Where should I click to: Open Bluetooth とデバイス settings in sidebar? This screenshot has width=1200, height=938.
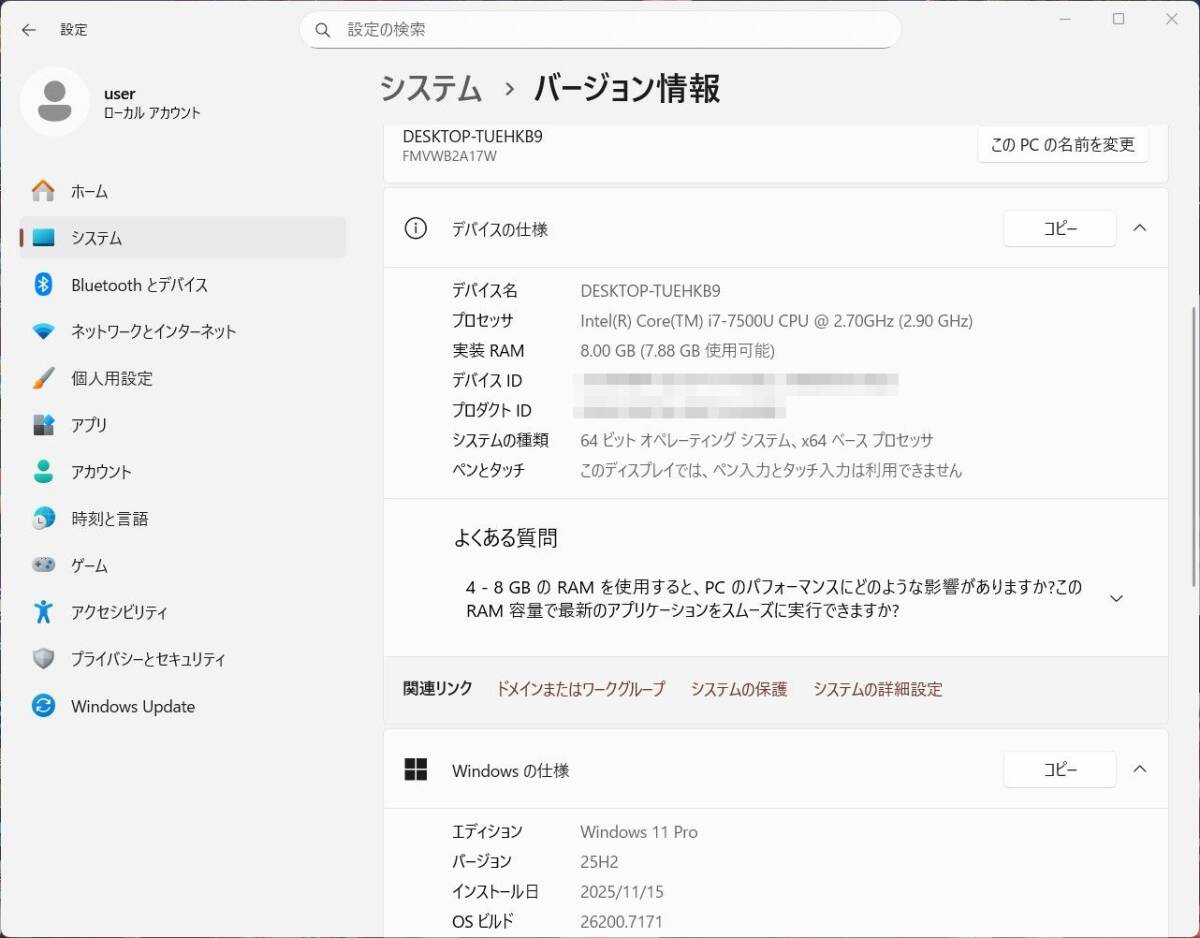coord(139,285)
